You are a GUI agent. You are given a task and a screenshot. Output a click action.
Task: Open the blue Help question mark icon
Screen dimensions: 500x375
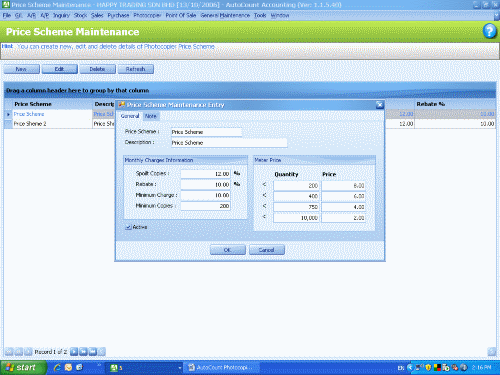pyautogui.click(x=489, y=31)
